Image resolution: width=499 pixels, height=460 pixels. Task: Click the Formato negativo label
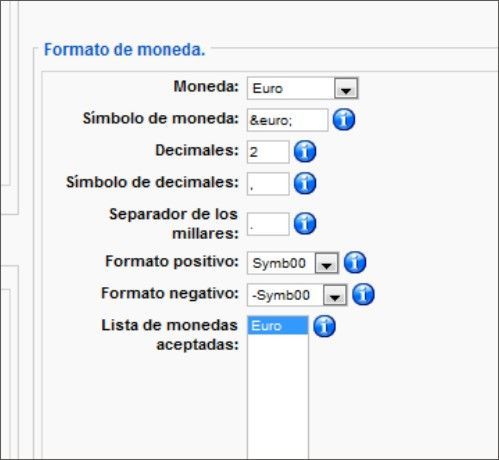170,294
